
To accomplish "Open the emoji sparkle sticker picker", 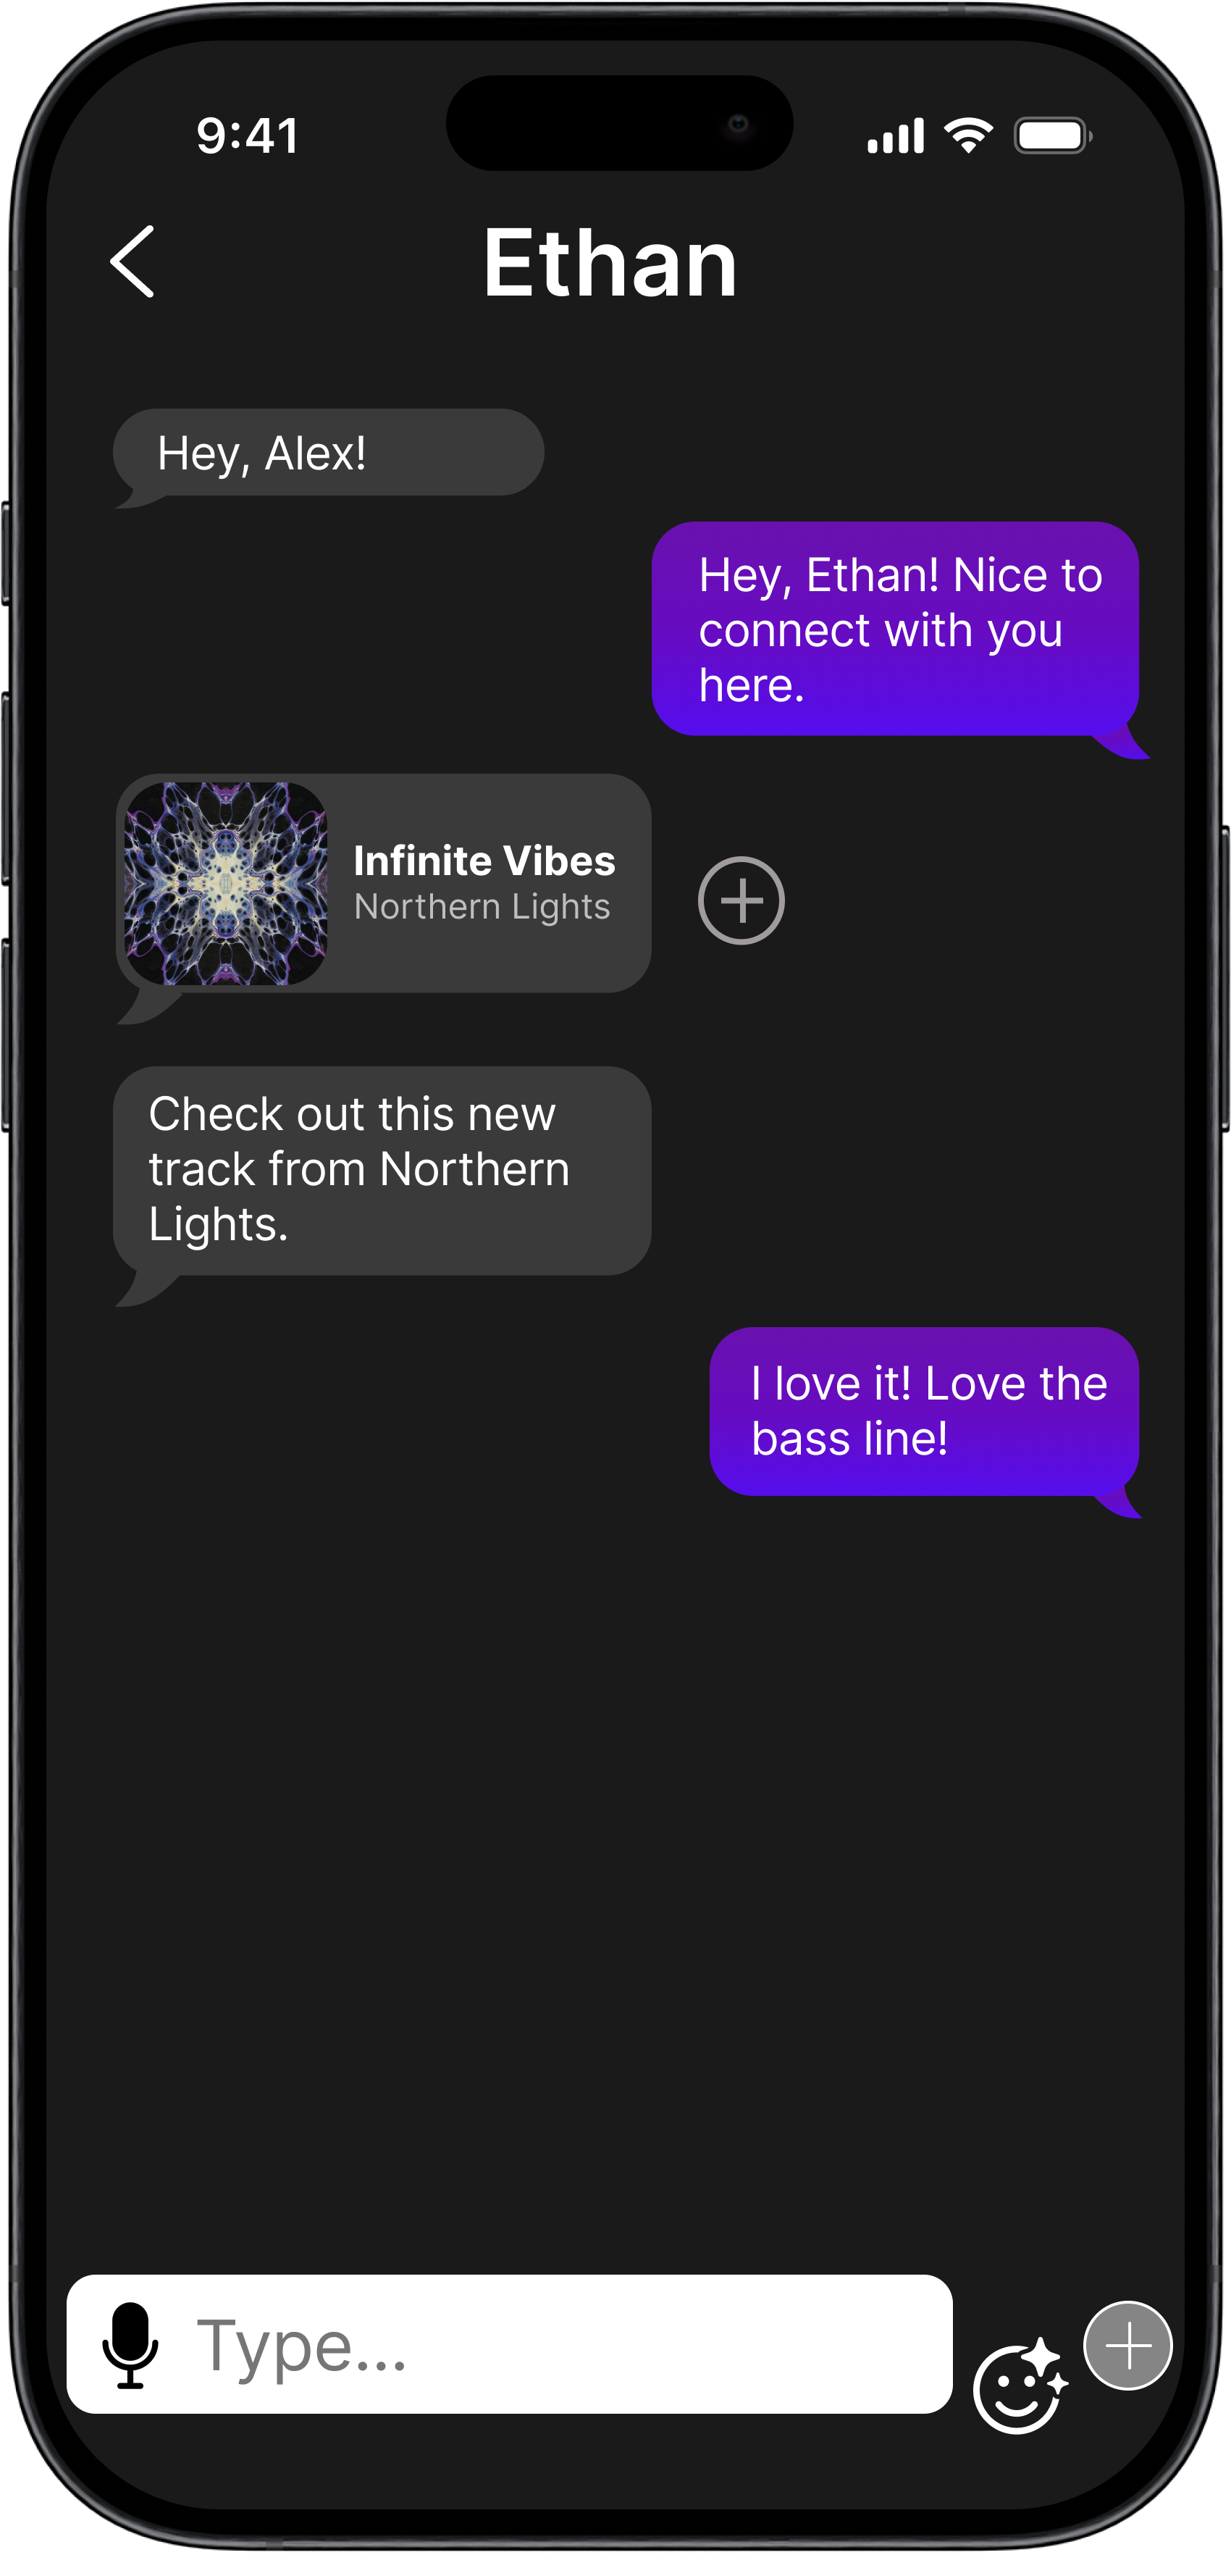I will click(1020, 2385).
